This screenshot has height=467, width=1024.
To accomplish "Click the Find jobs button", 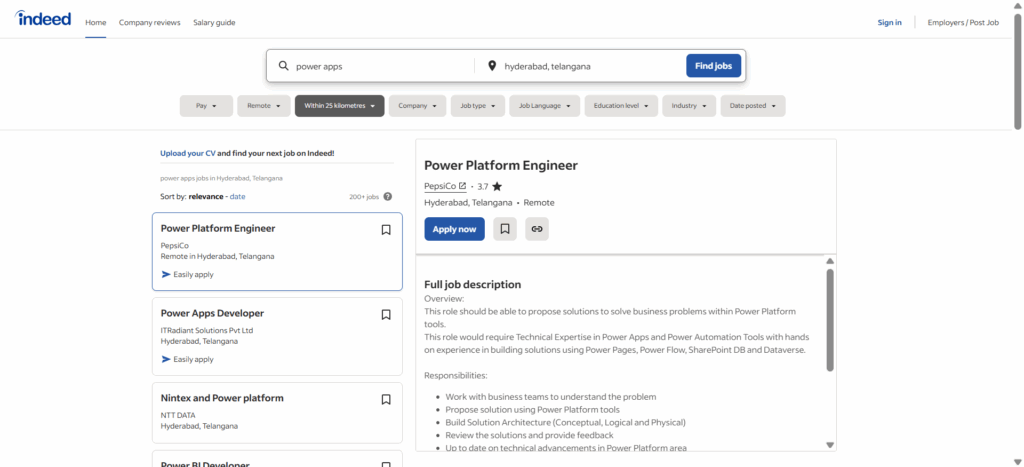I will point(713,66).
